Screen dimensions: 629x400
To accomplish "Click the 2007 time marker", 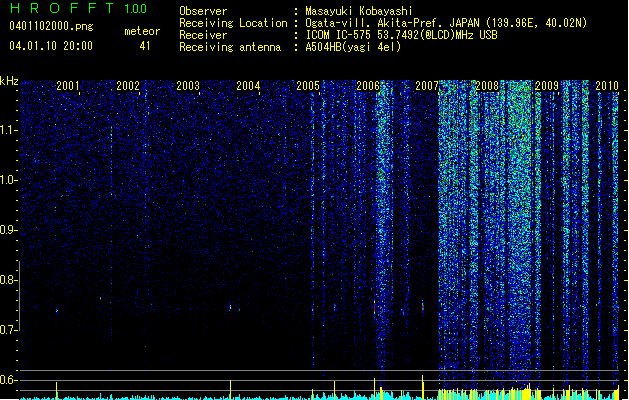I will tap(427, 85).
